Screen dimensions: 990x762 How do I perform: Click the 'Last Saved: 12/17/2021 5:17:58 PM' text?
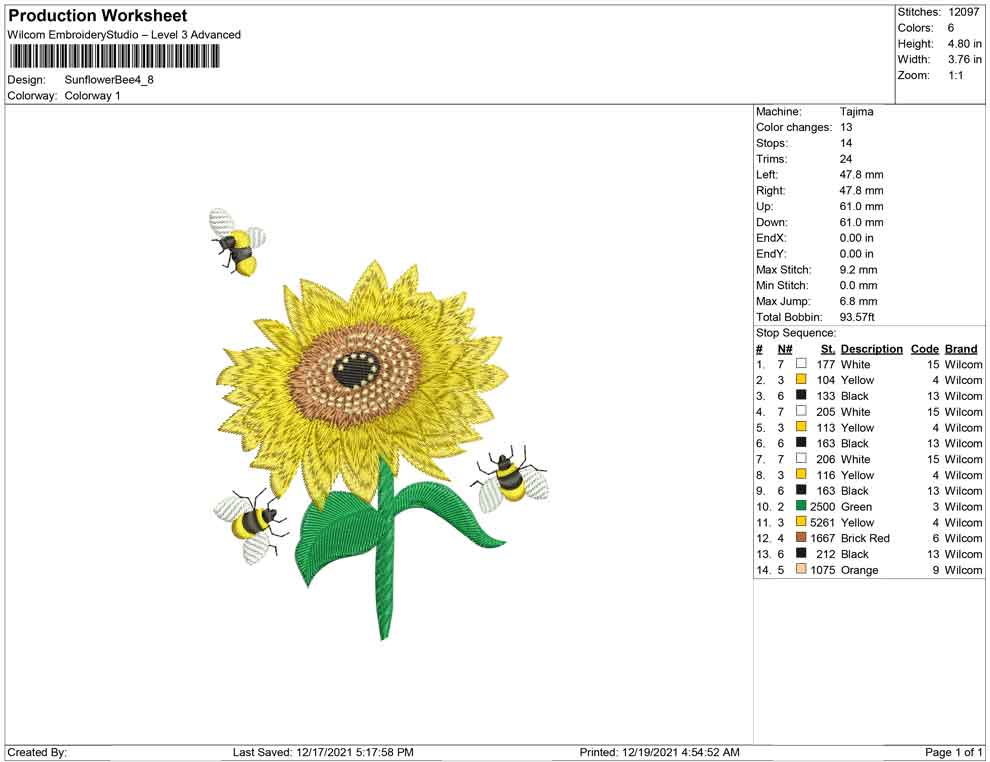click(323, 752)
